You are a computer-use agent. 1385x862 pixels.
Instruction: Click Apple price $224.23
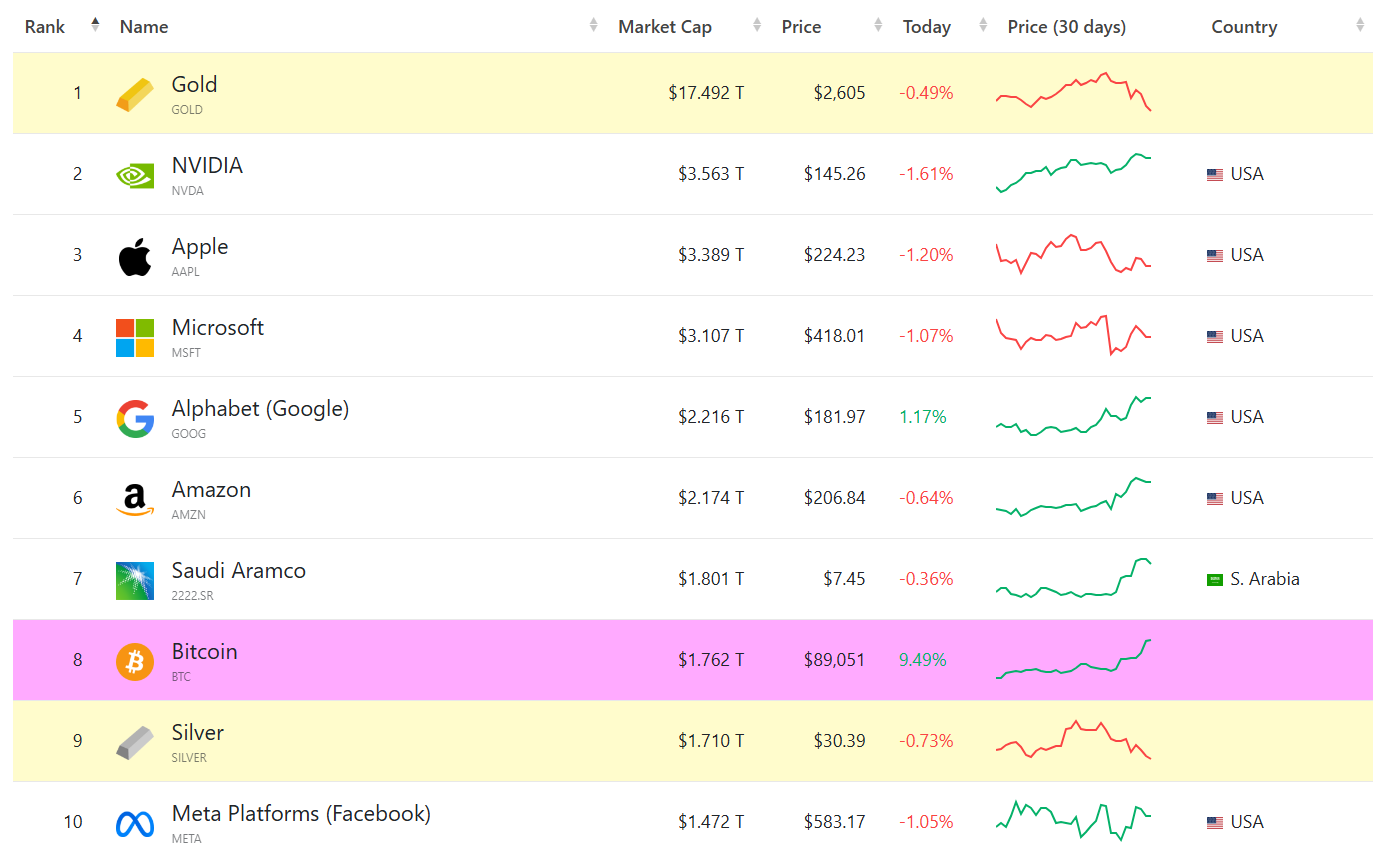834,256
